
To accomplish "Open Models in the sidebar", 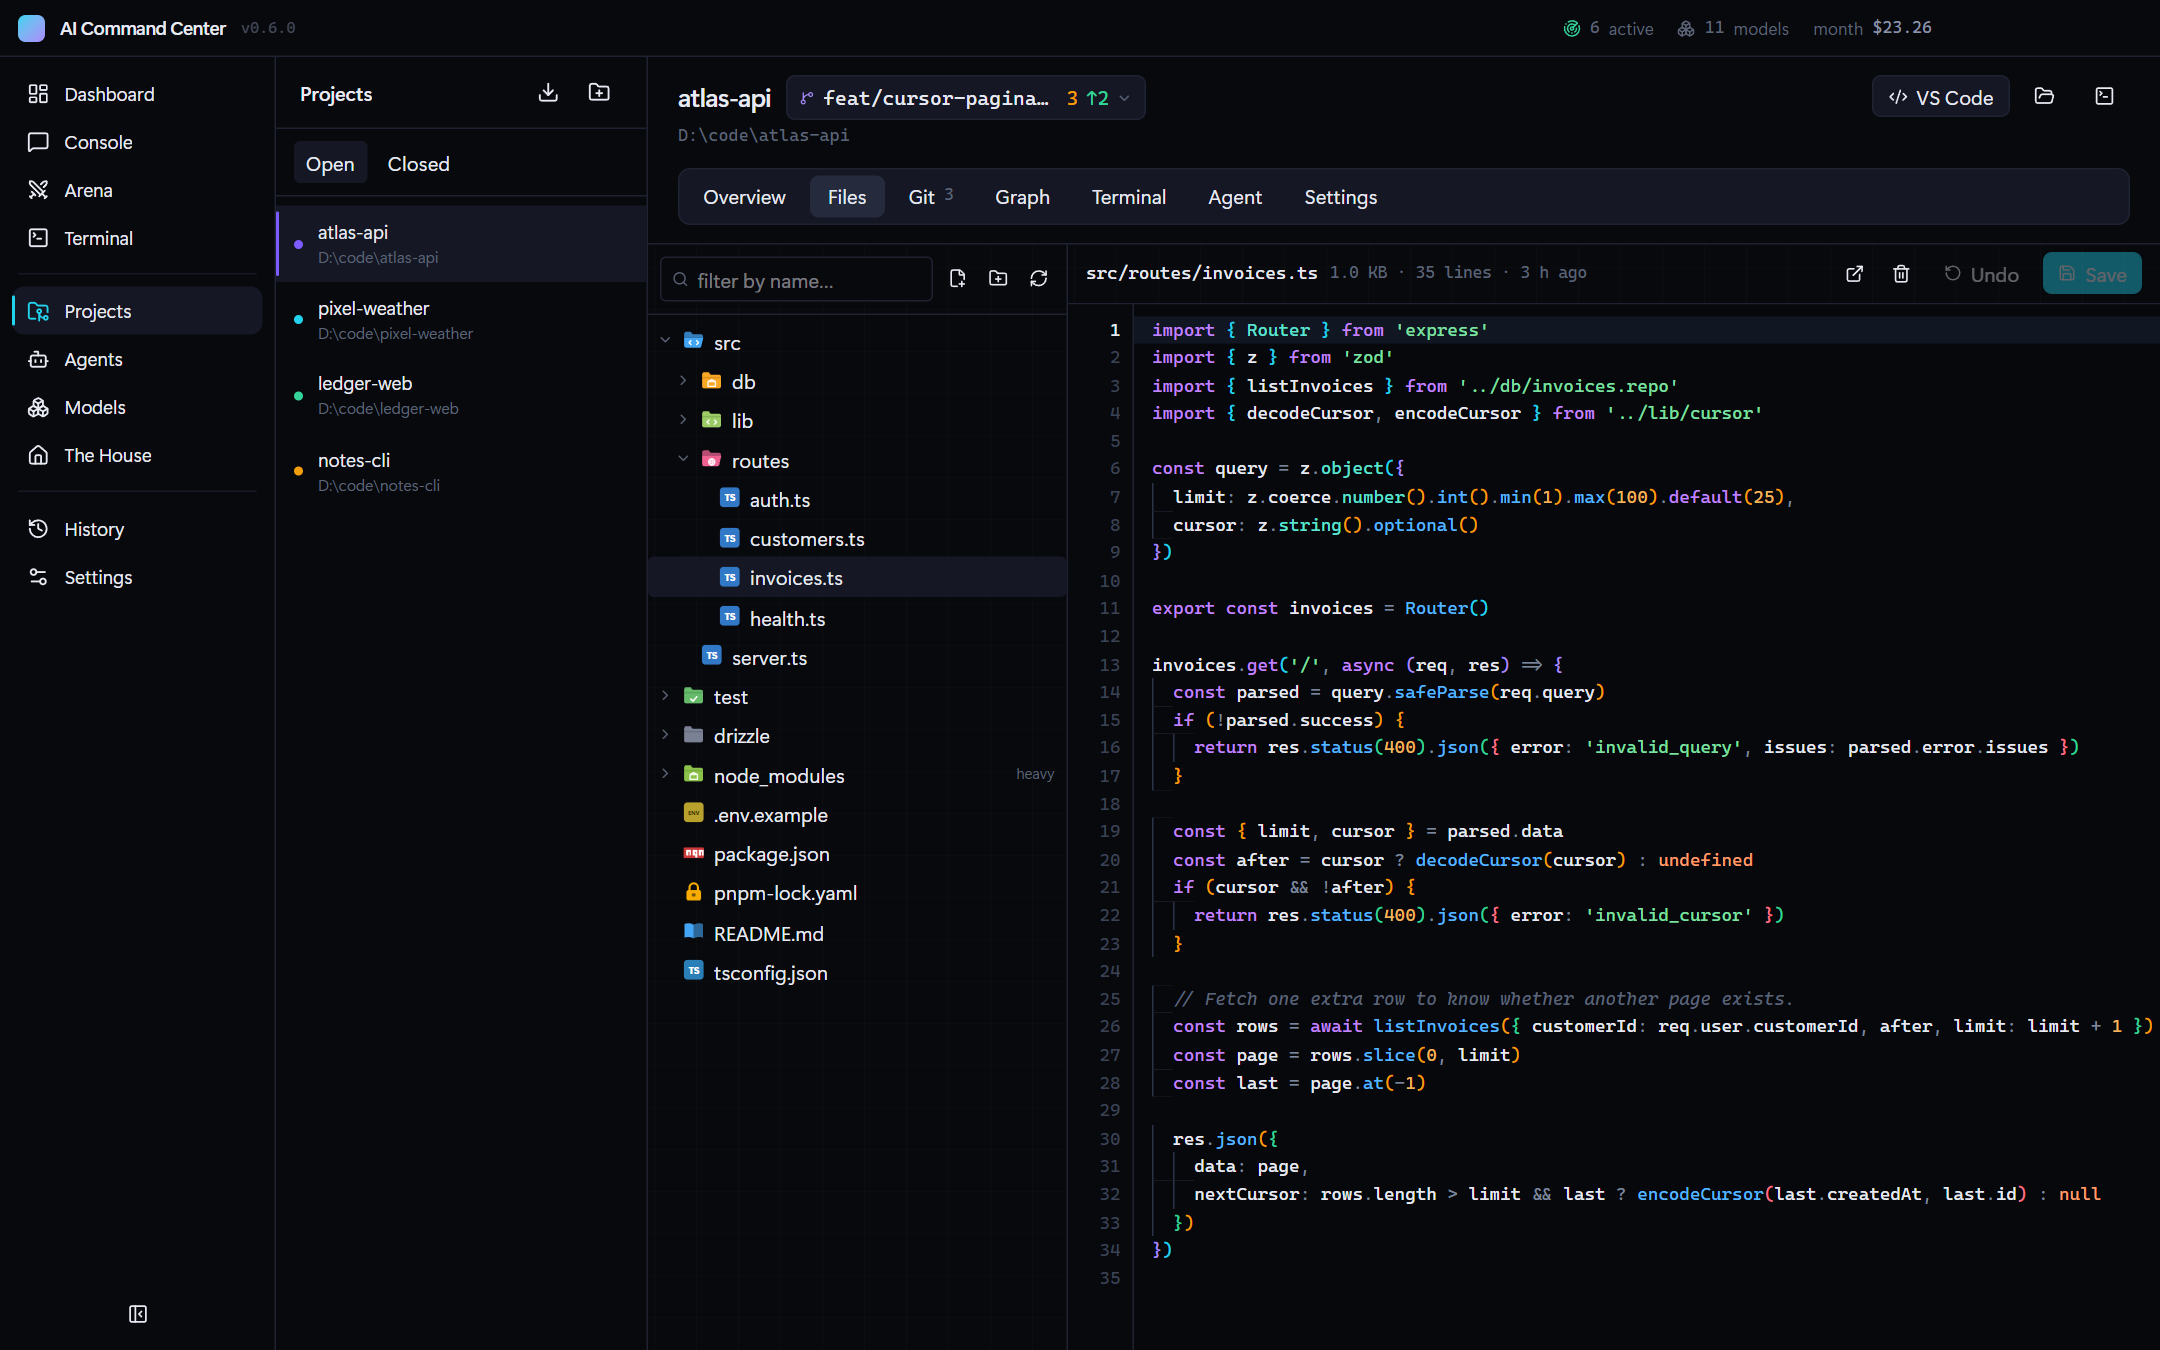I will (x=138, y=407).
